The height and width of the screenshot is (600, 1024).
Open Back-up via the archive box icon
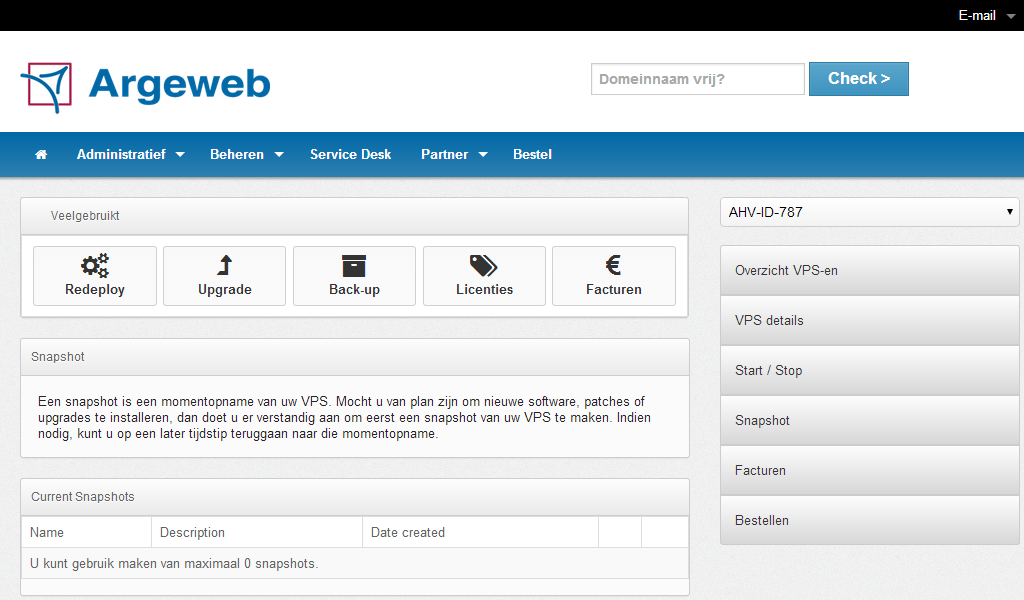(x=354, y=265)
